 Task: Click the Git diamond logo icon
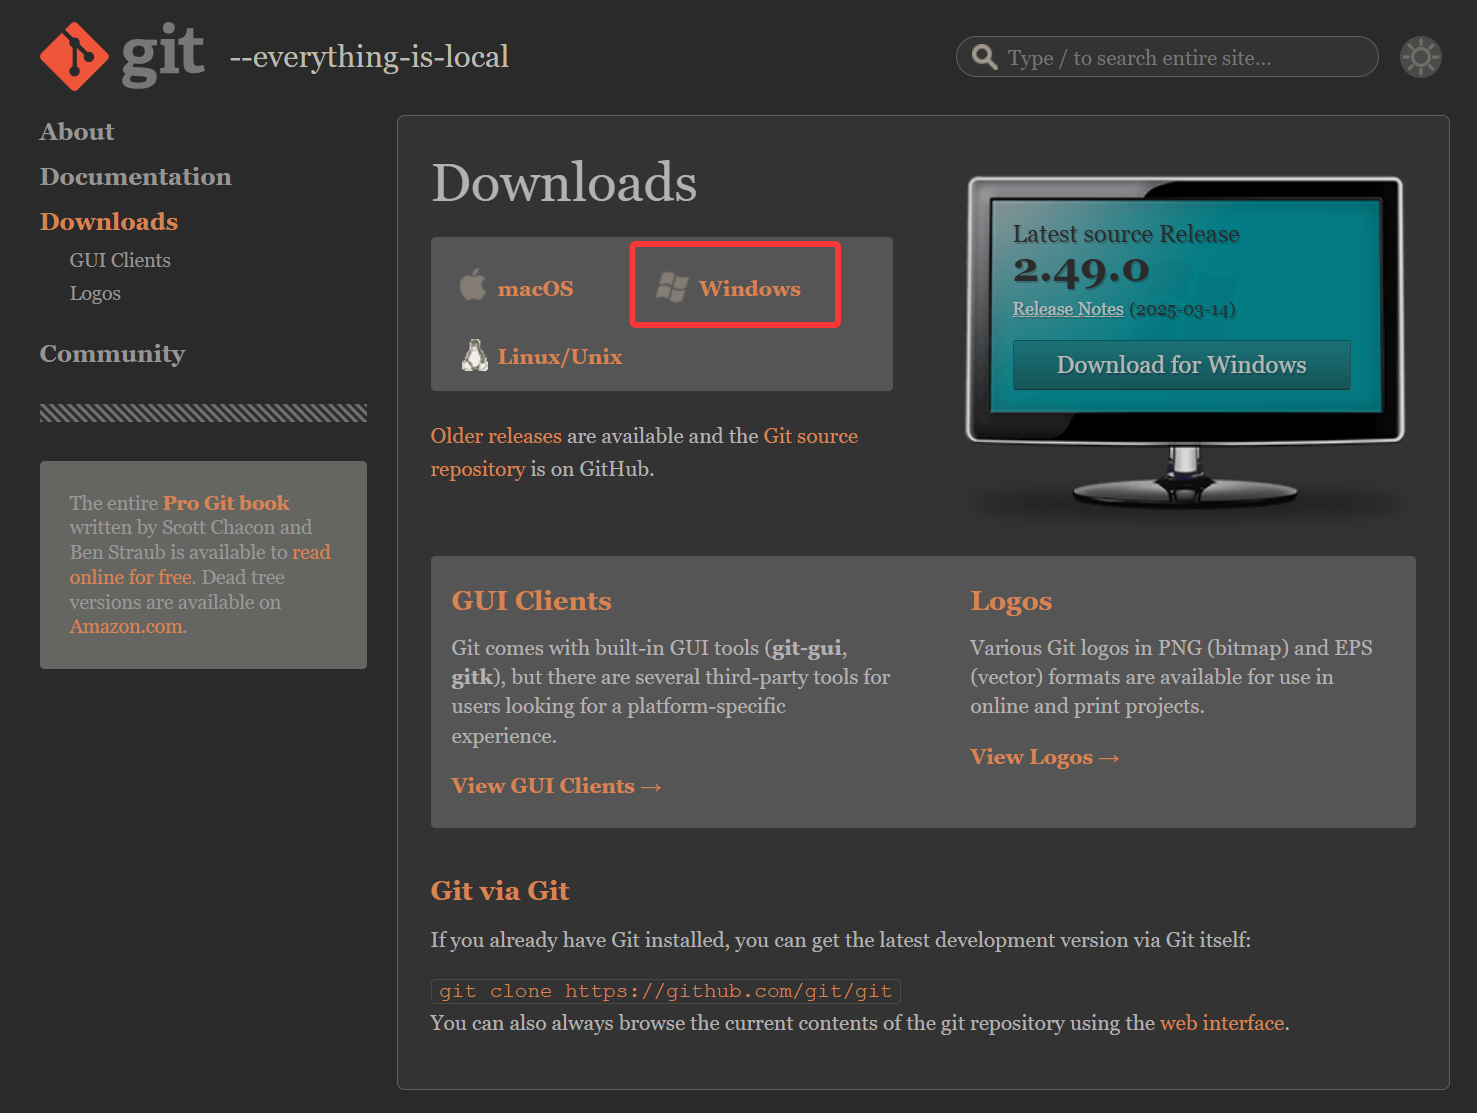[x=74, y=56]
